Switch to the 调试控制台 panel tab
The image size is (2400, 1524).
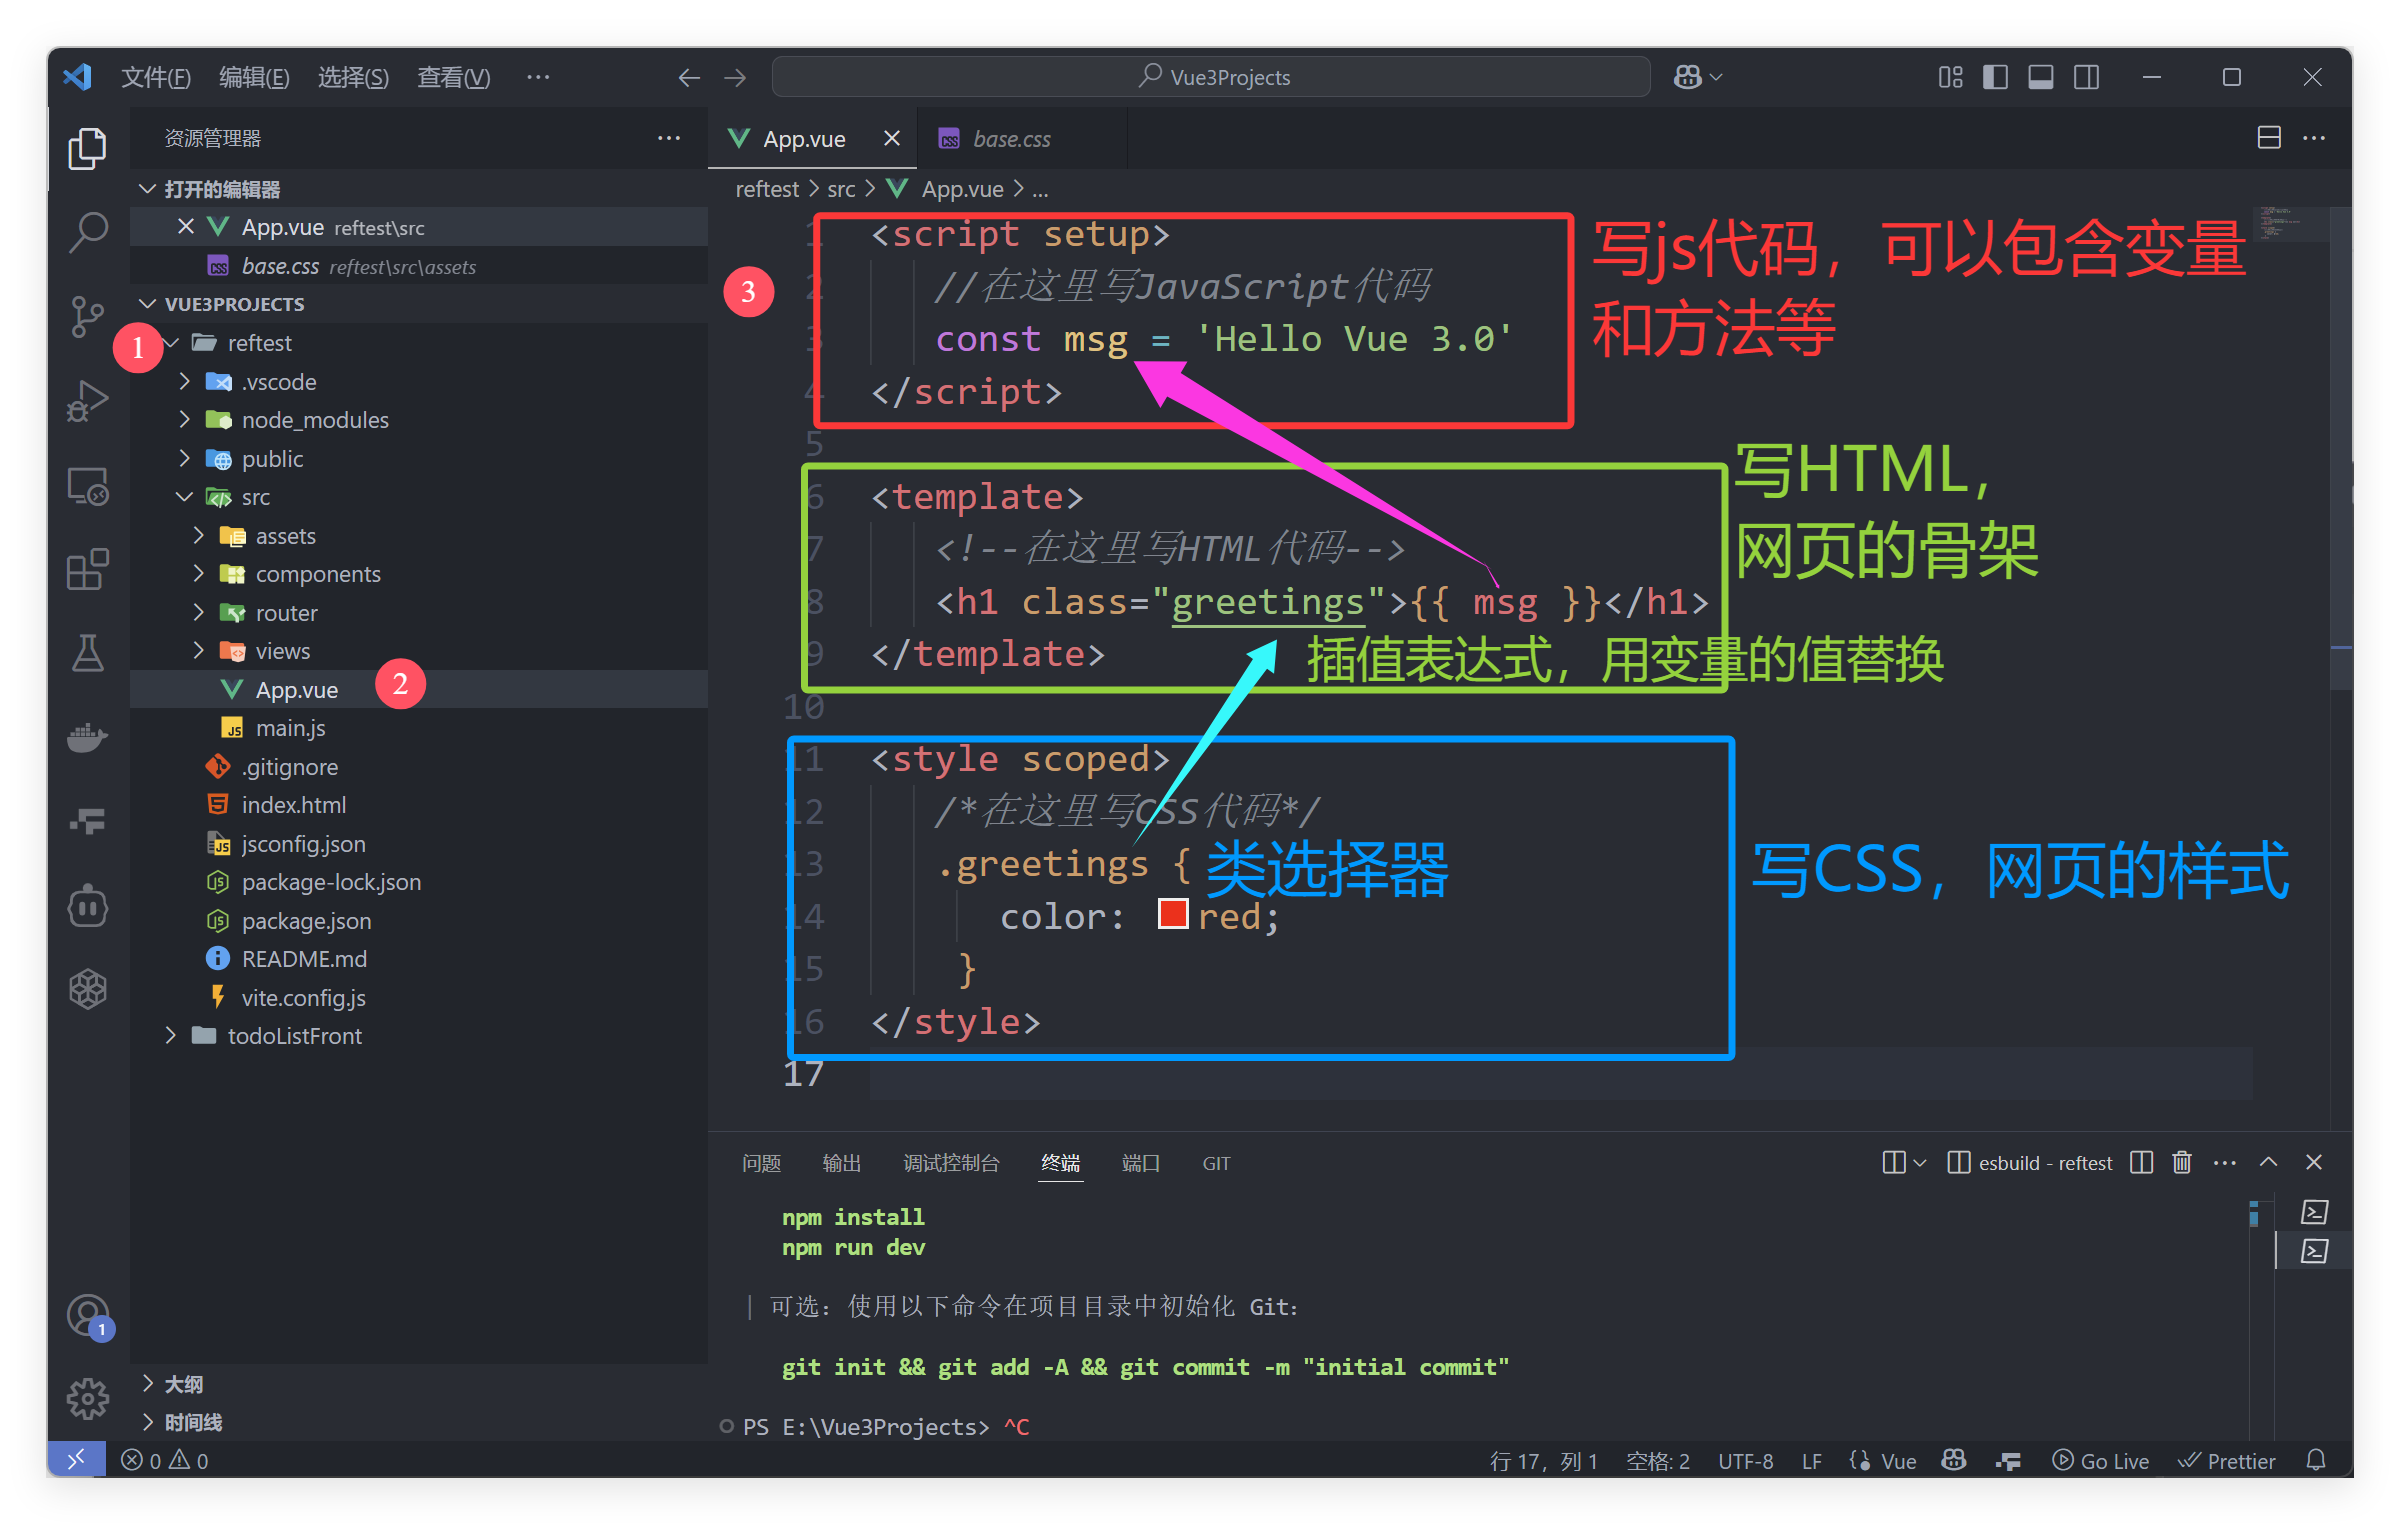(951, 1163)
